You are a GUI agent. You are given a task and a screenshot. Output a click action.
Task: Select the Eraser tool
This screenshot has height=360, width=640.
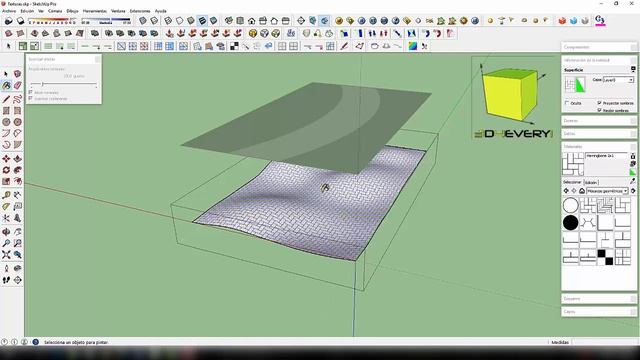click(x=18, y=85)
